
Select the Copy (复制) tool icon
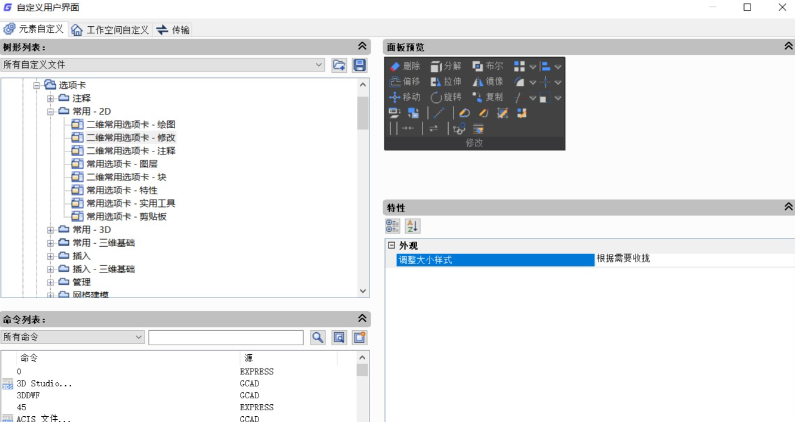[478, 97]
